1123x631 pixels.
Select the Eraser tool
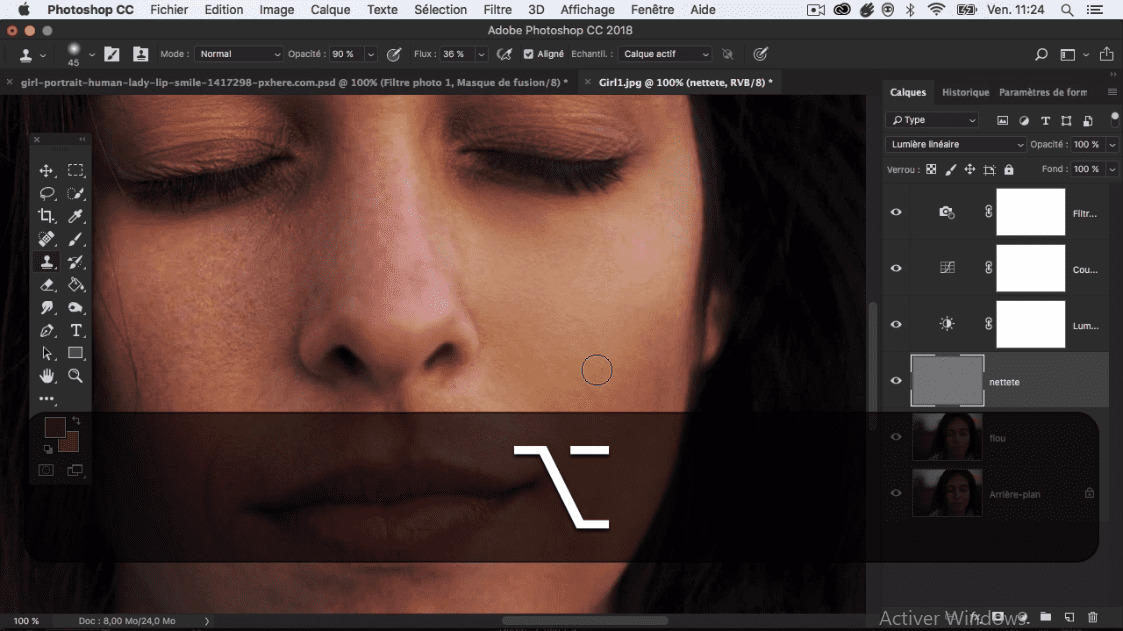point(46,285)
